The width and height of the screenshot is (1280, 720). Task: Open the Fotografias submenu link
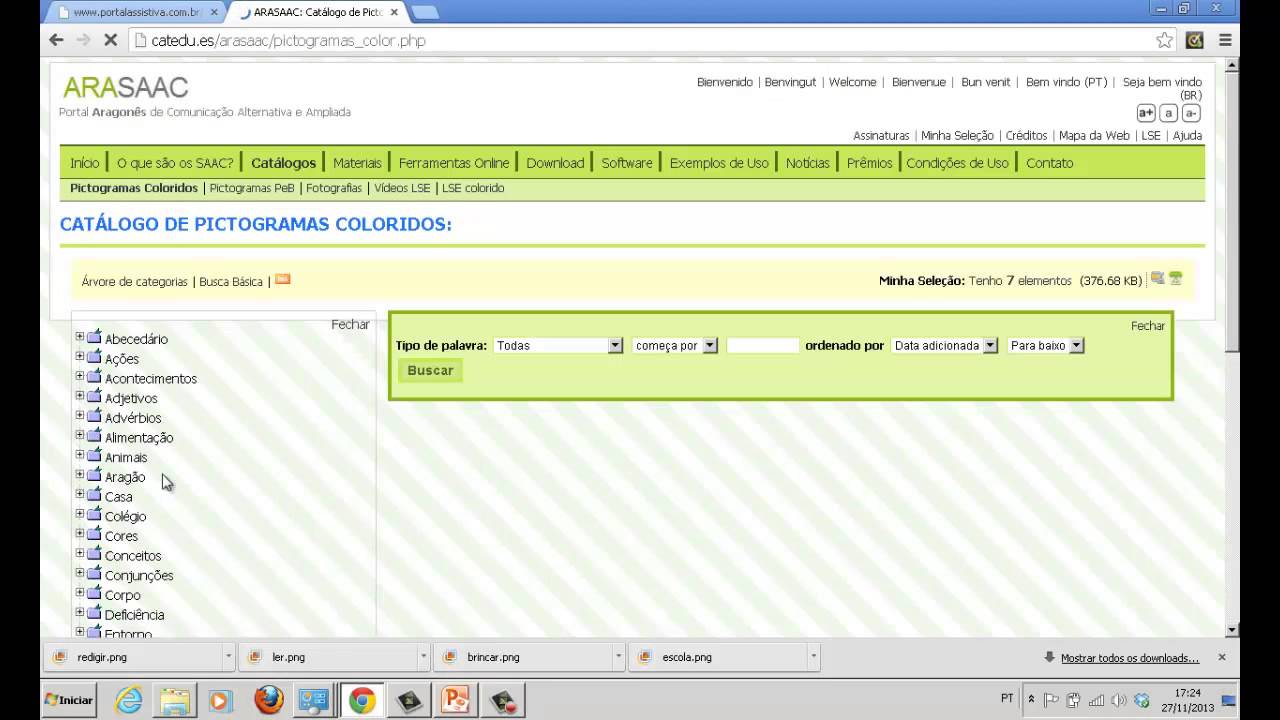click(334, 188)
